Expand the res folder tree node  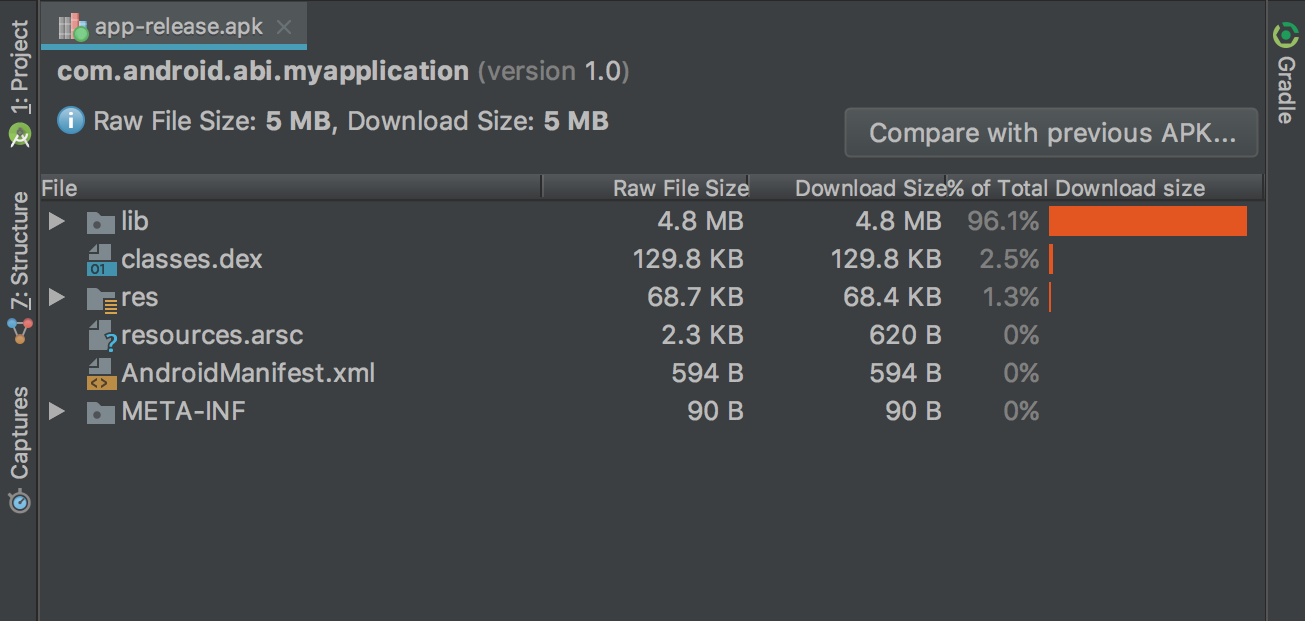tap(57, 297)
